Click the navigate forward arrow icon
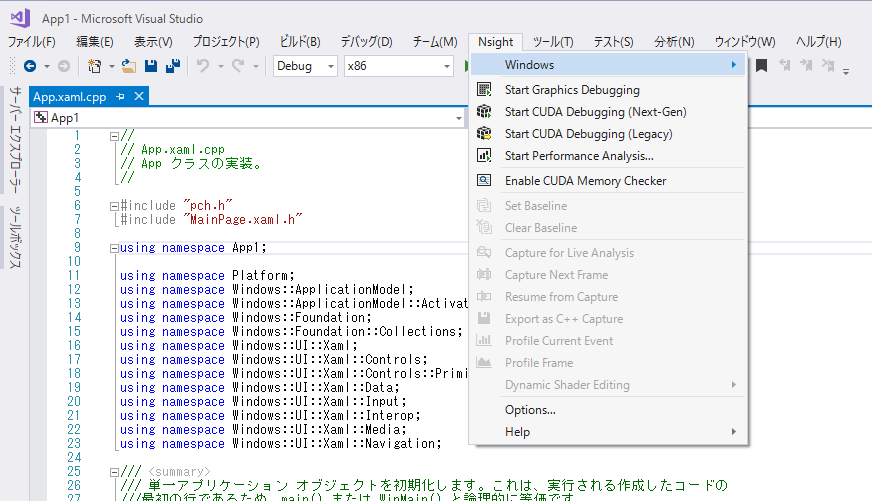The width and height of the screenshot is (872, 501). tap(64, 66)
